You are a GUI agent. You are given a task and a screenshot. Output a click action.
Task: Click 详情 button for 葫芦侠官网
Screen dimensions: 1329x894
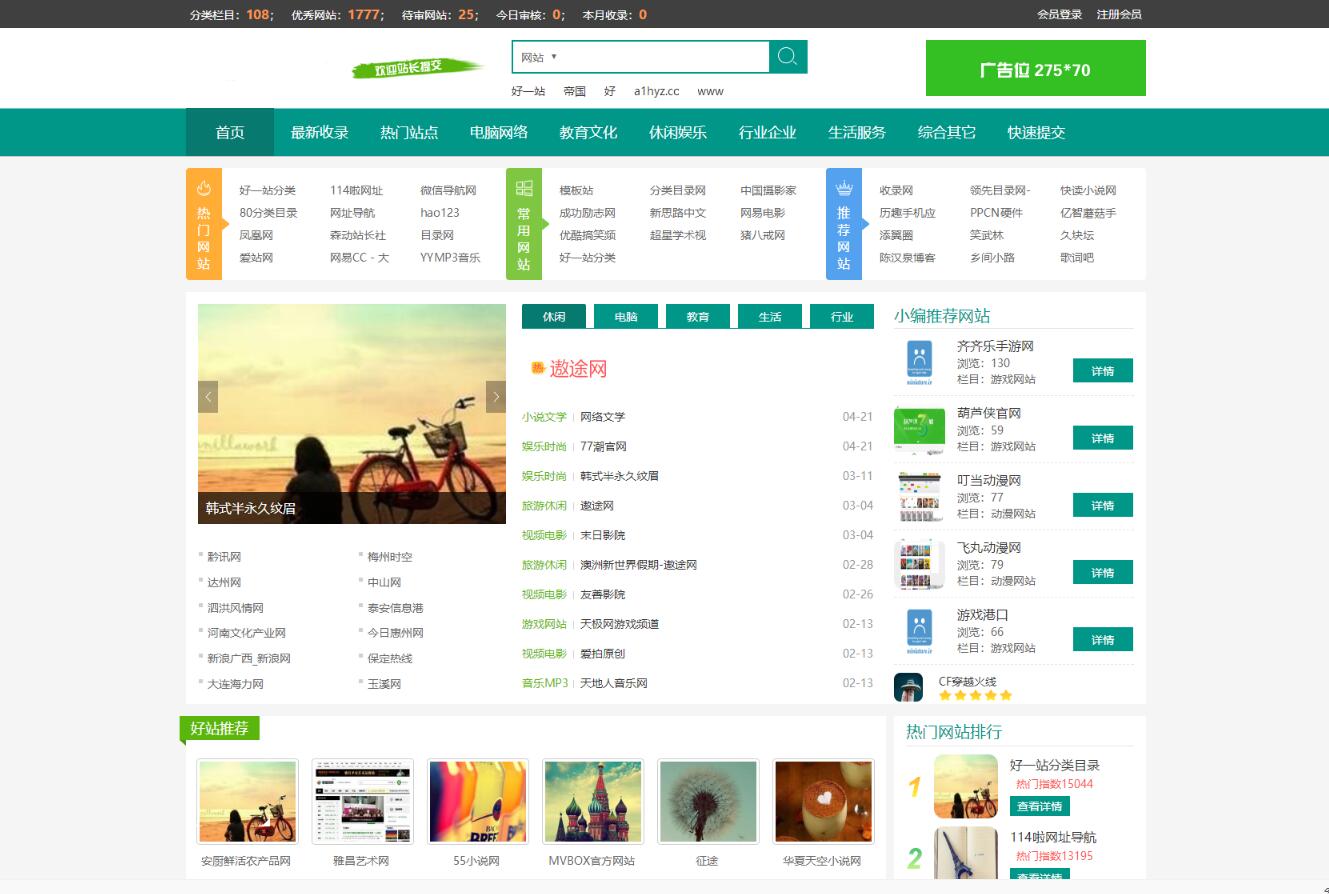[x=1102, y=438]
